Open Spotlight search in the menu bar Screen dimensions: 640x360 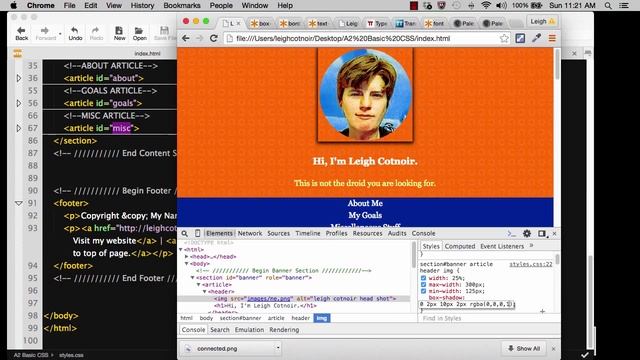(x=608, y=6)
